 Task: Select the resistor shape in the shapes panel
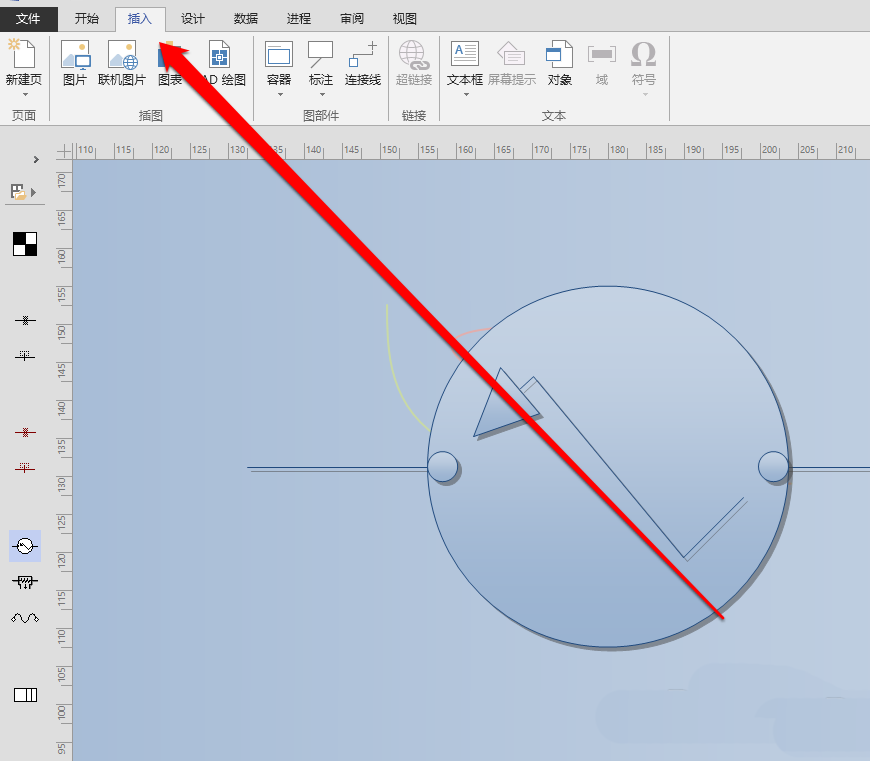point(24,582)
